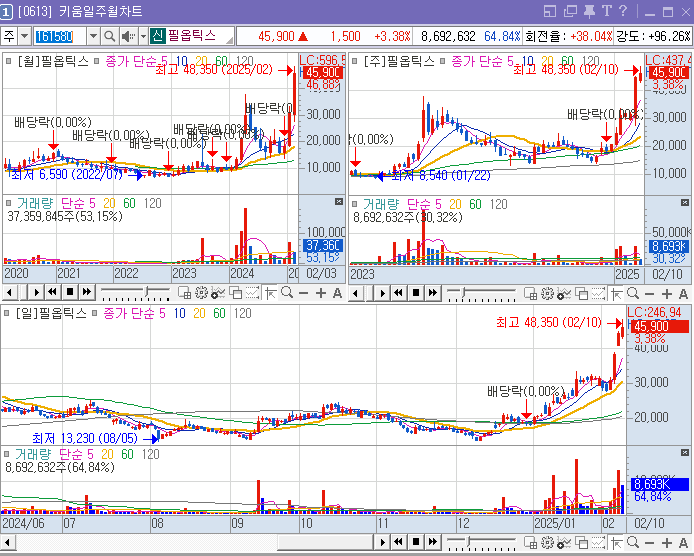Click left arrow of daily chart scrollbar
The height and width of the screenshot is (556, 694).
[7, 542]
